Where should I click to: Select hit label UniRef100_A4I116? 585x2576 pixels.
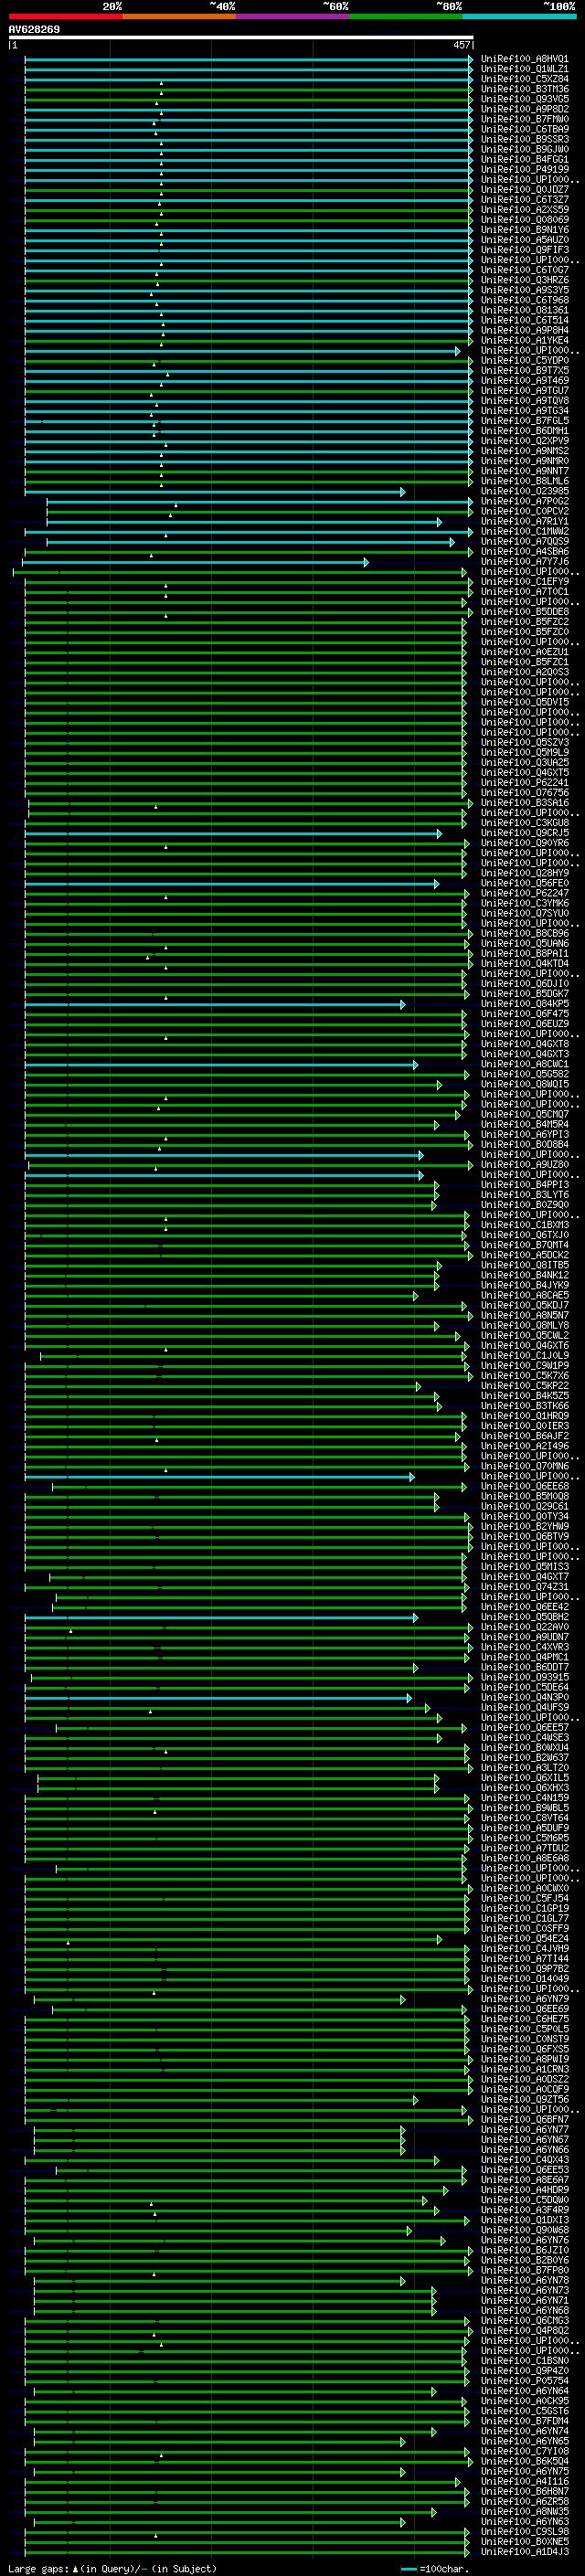pos(524,2482)
